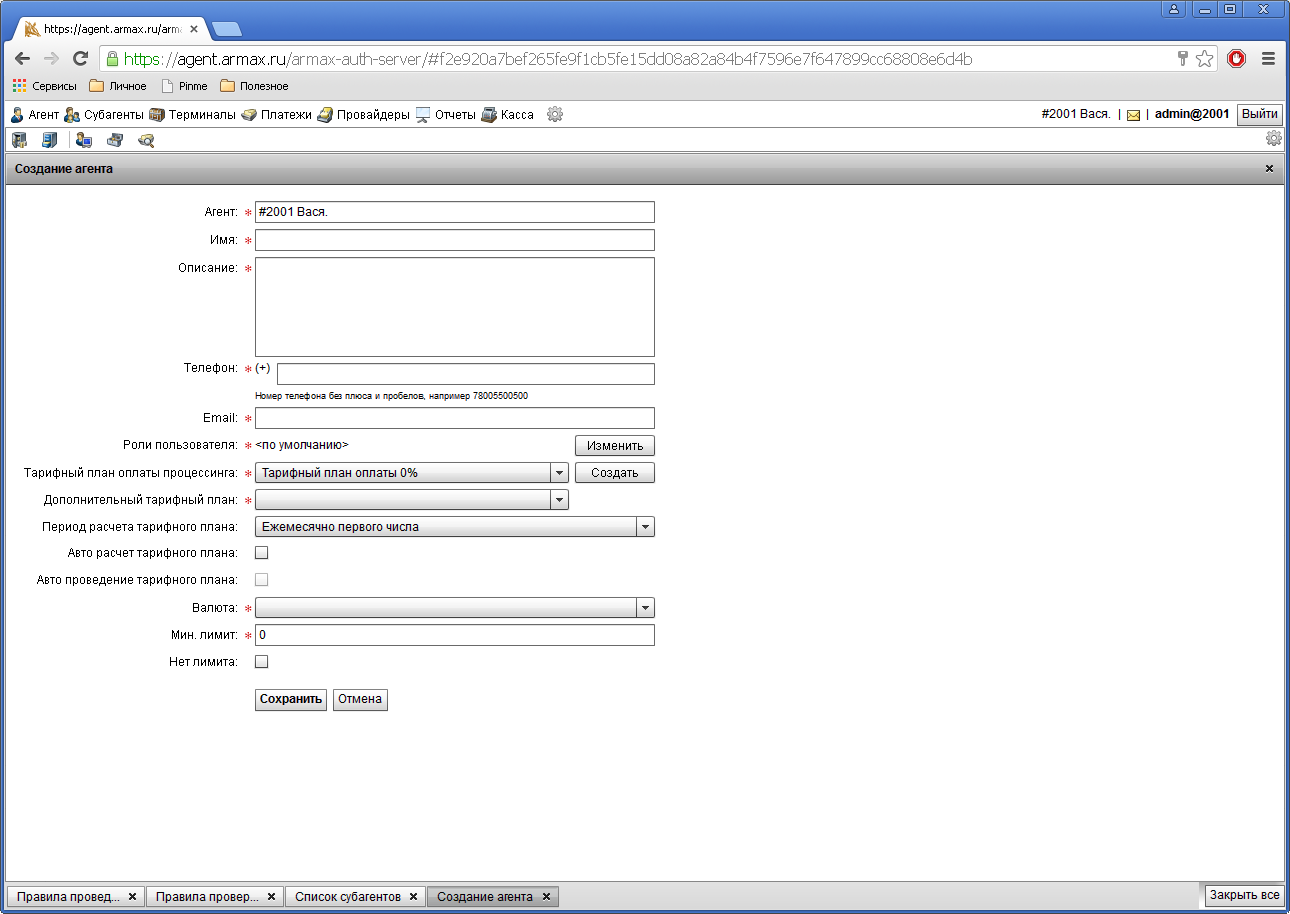1290x914 pixels.
Task: Click the cash register toolbar icon
Action: coord(115,140)
